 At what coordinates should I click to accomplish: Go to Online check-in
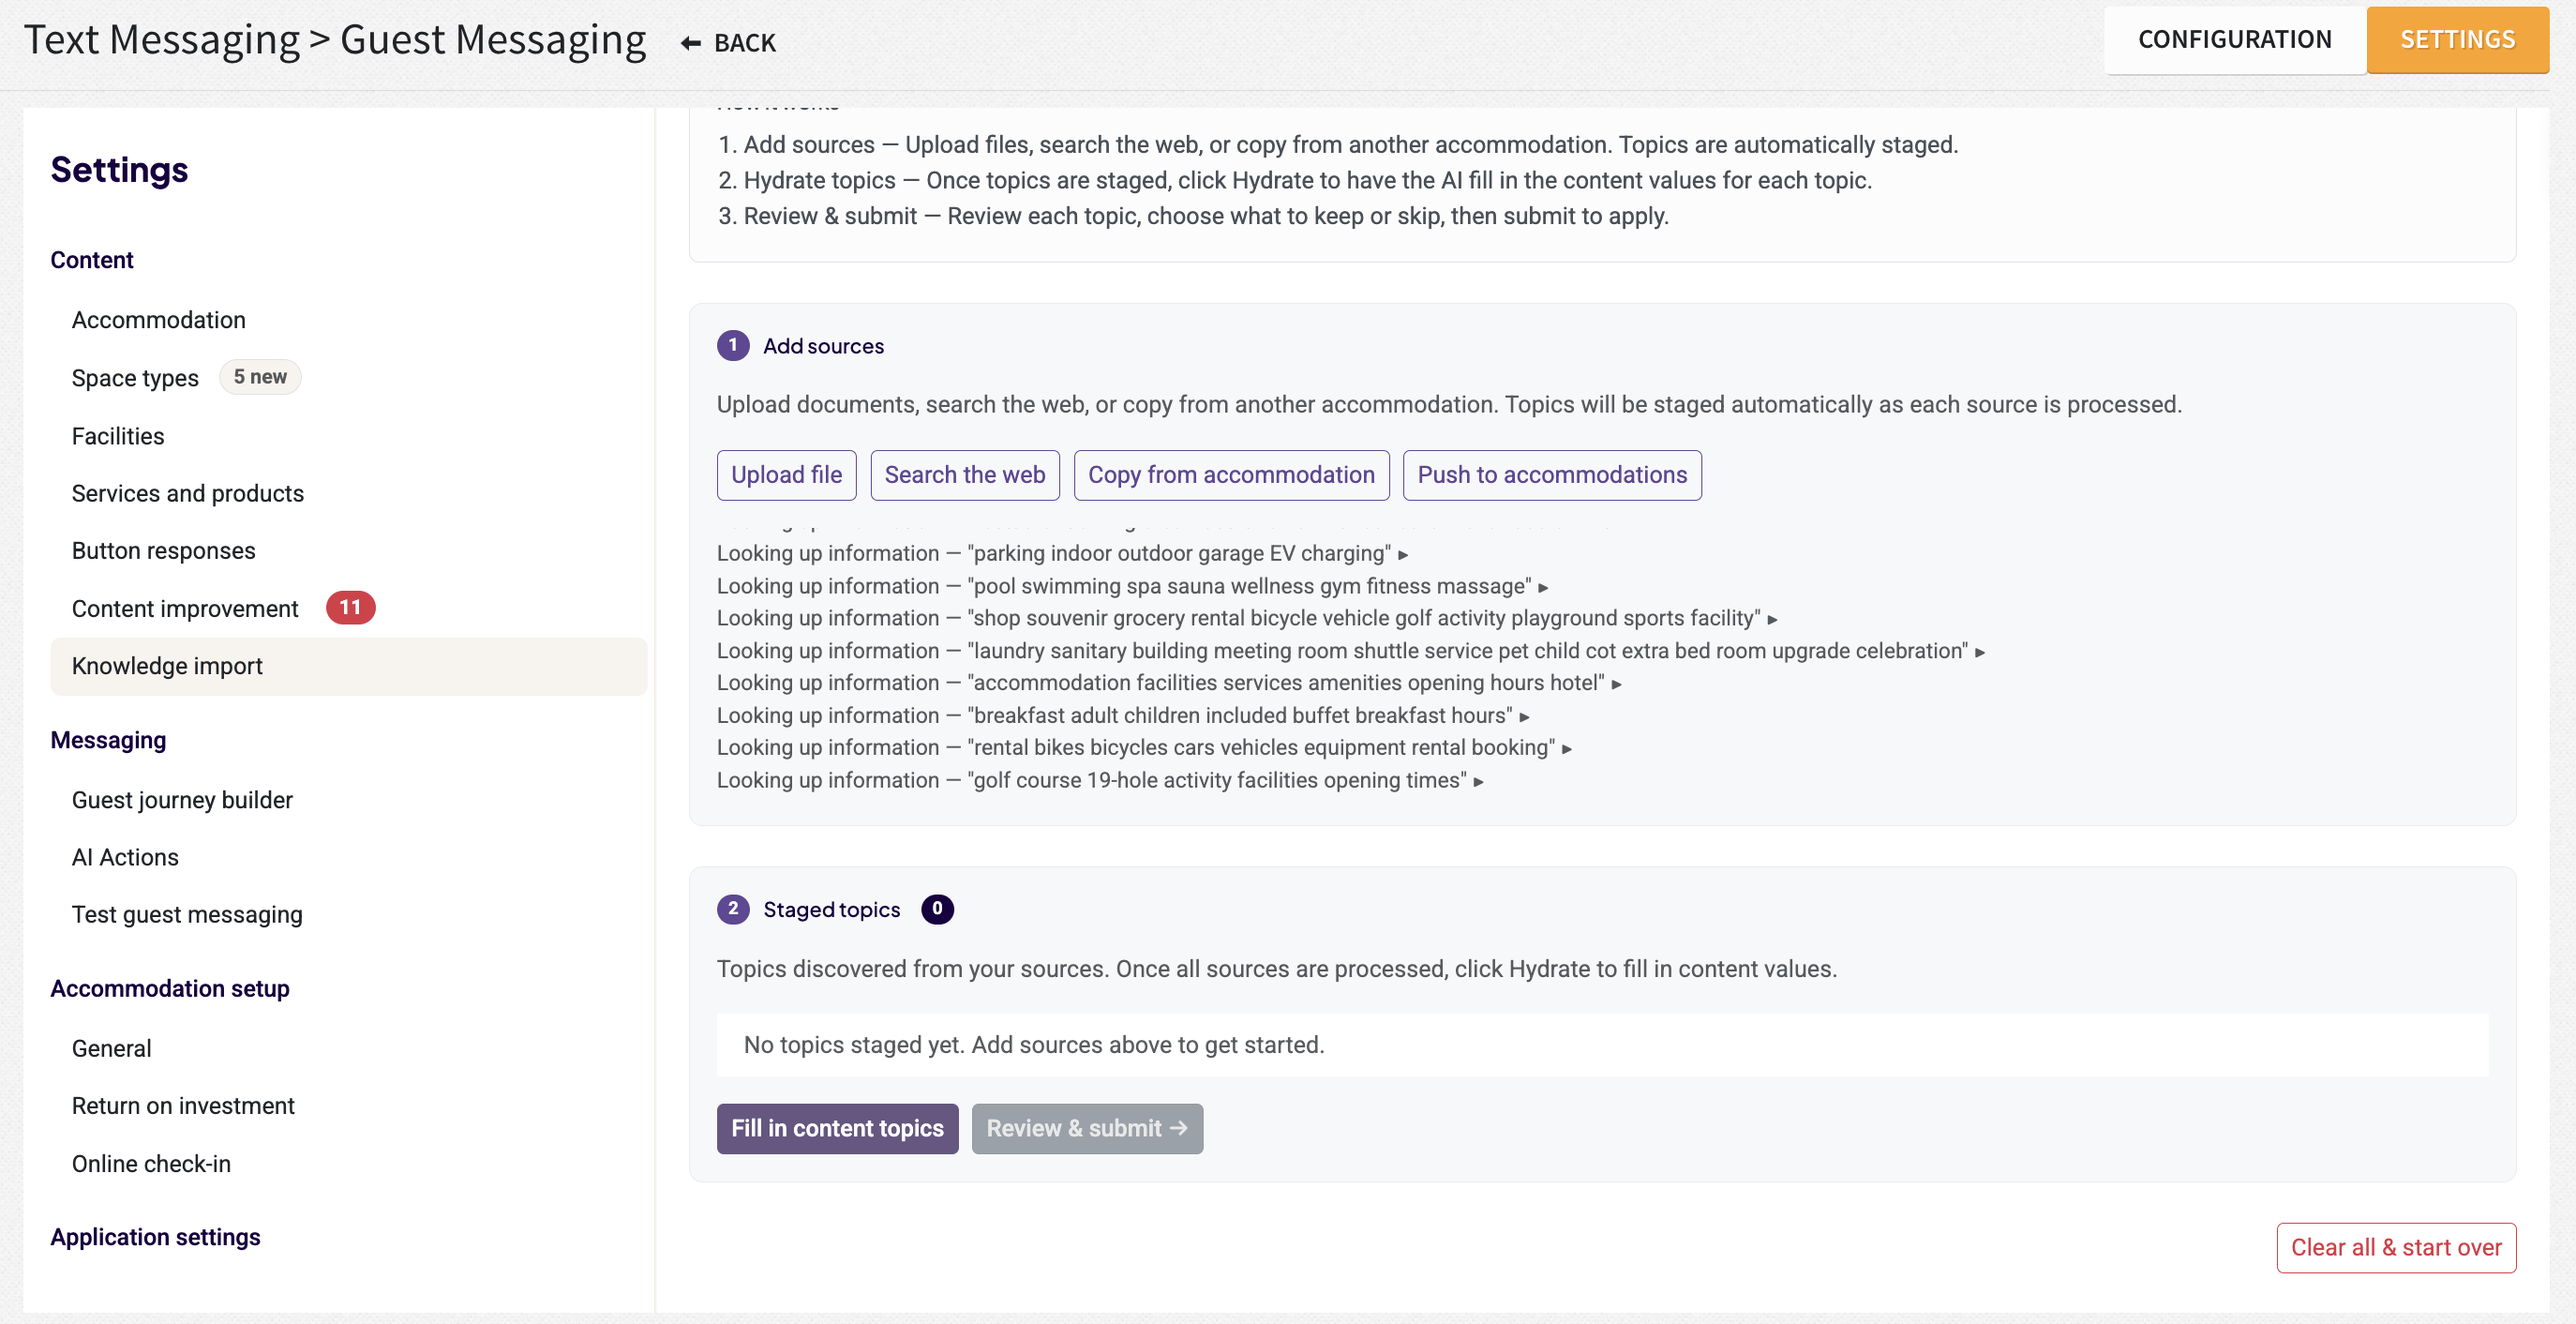[x=151, y=1164]
